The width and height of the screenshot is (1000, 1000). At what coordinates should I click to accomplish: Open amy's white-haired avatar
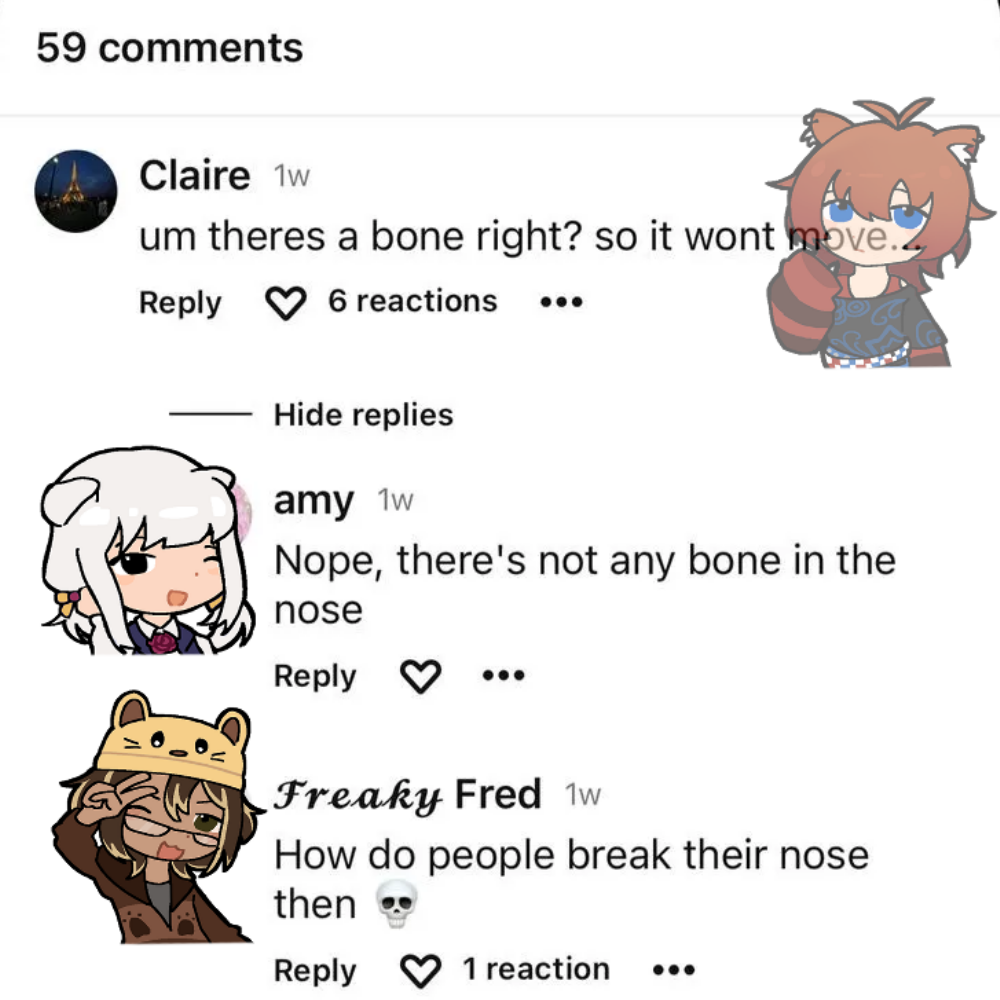[x=147, y=551]
